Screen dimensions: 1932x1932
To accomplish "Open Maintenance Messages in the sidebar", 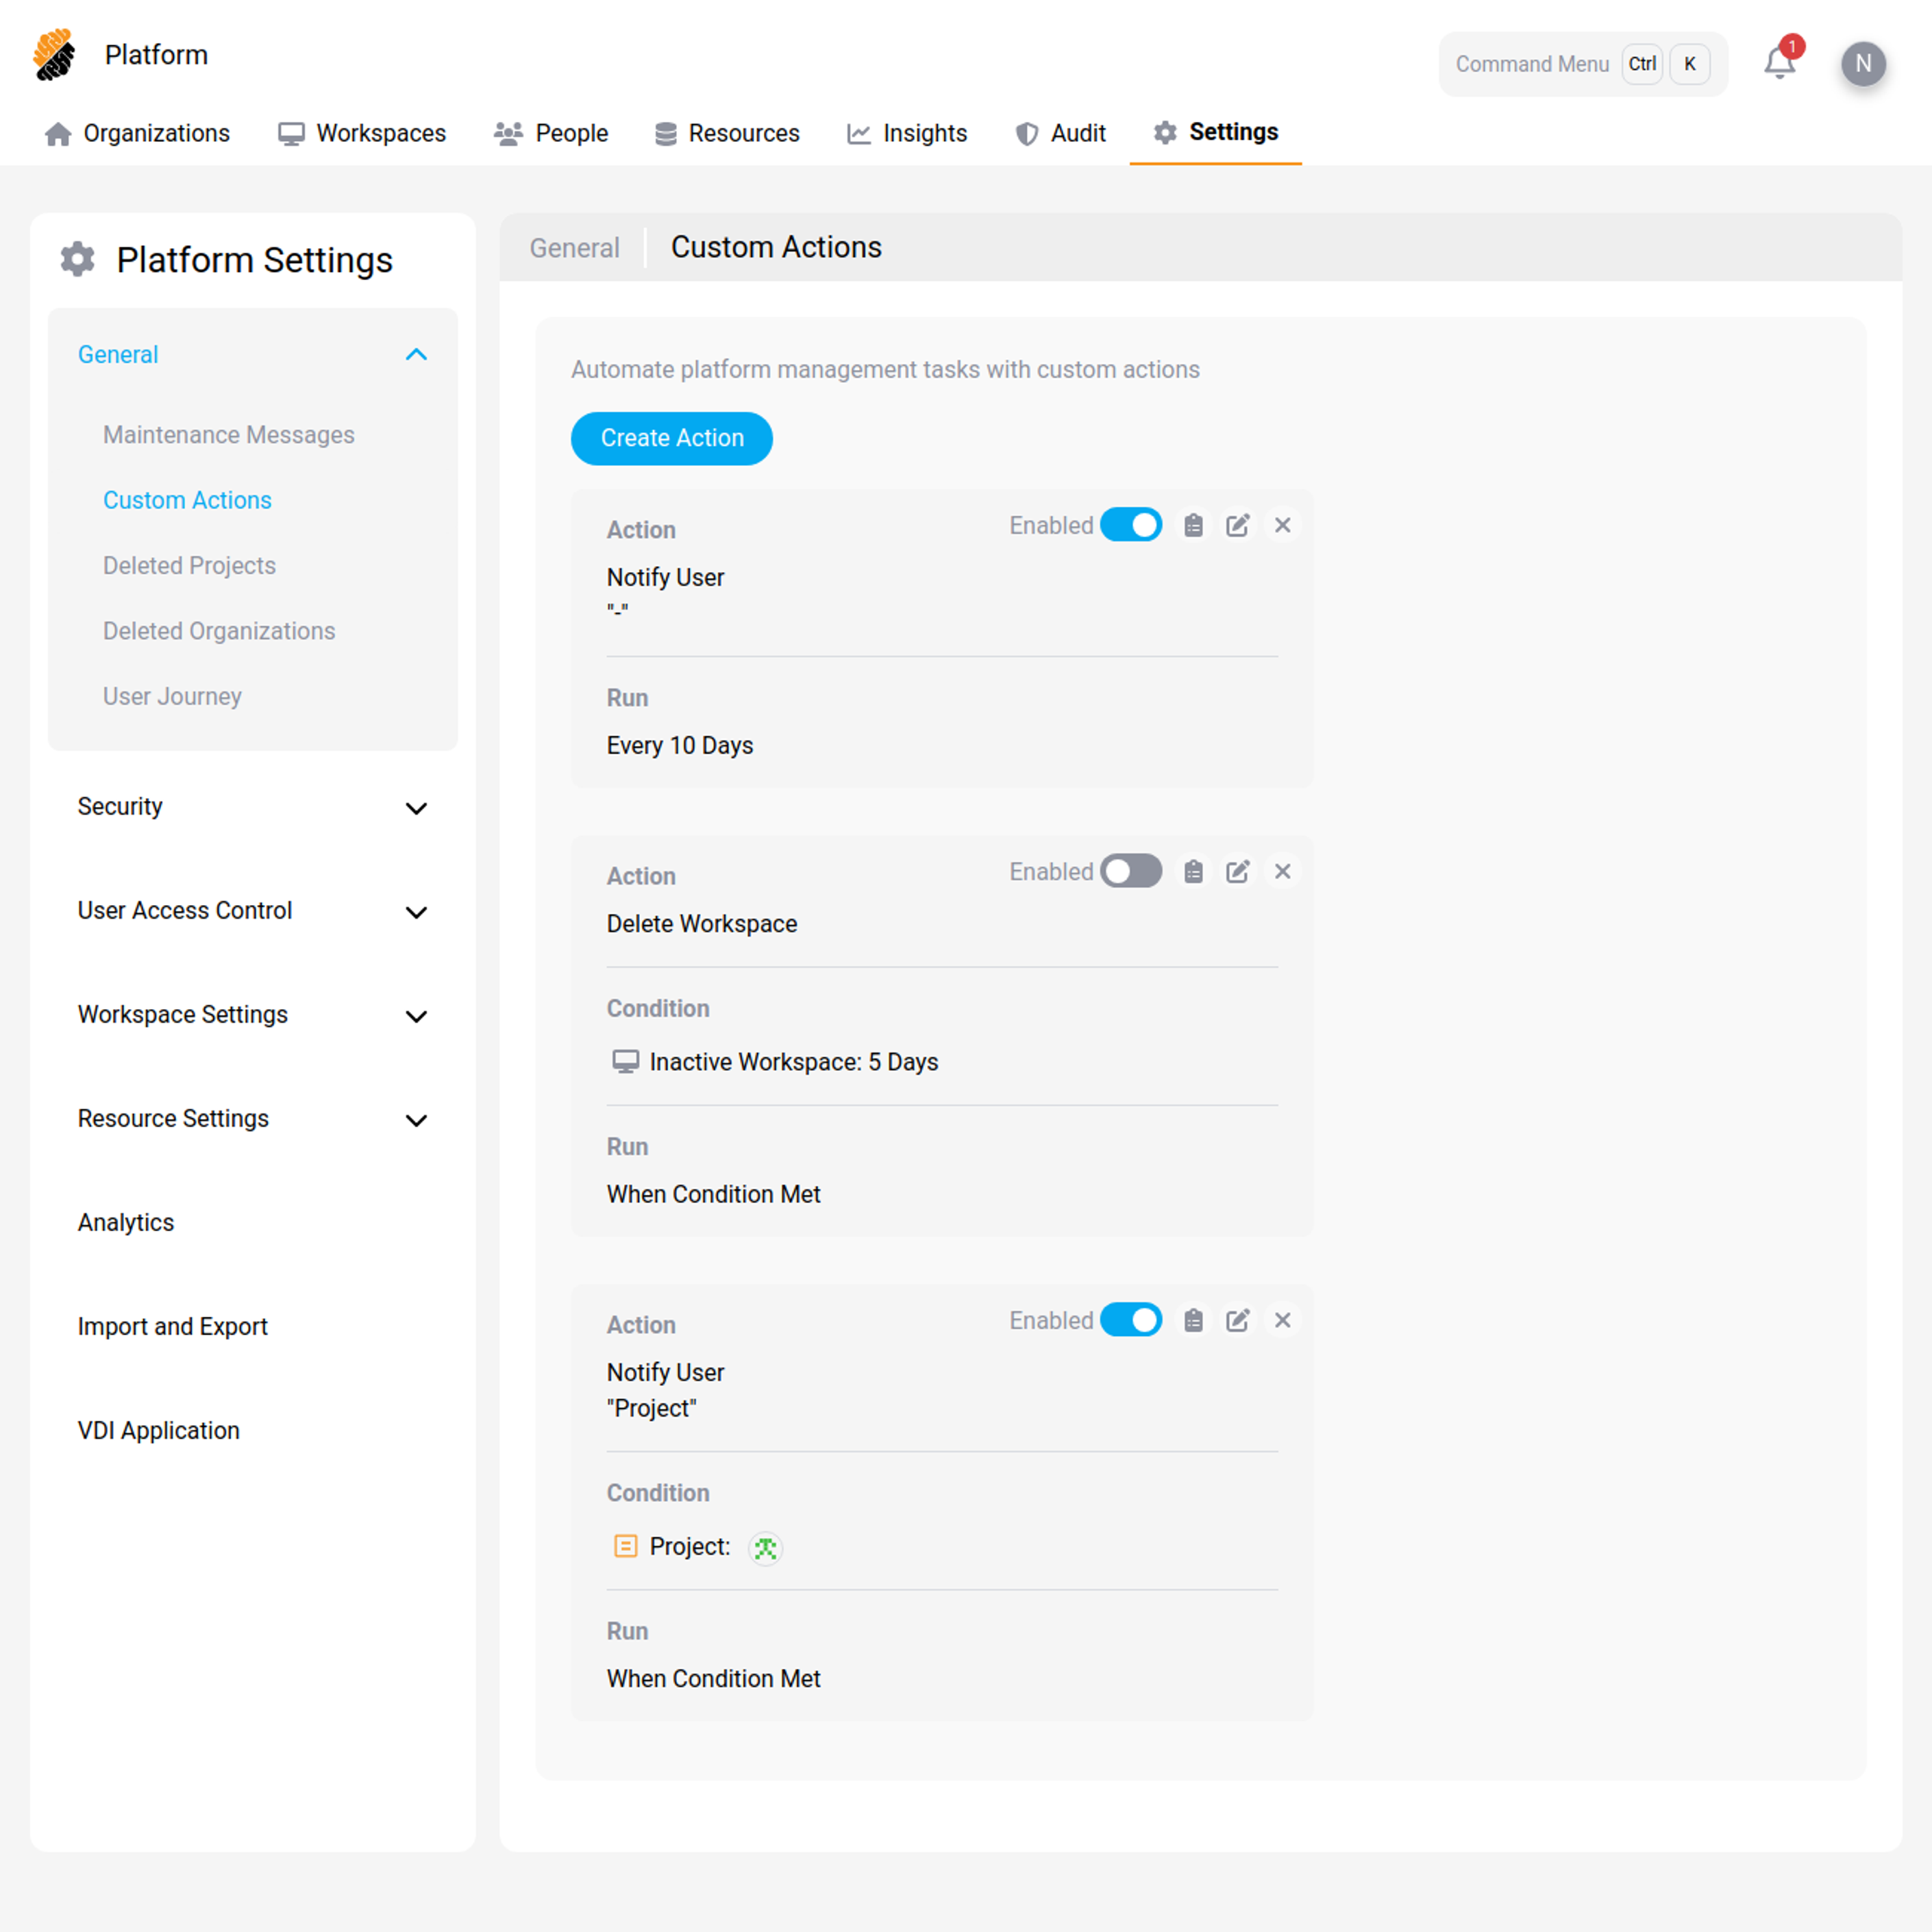I will [228, 434].
